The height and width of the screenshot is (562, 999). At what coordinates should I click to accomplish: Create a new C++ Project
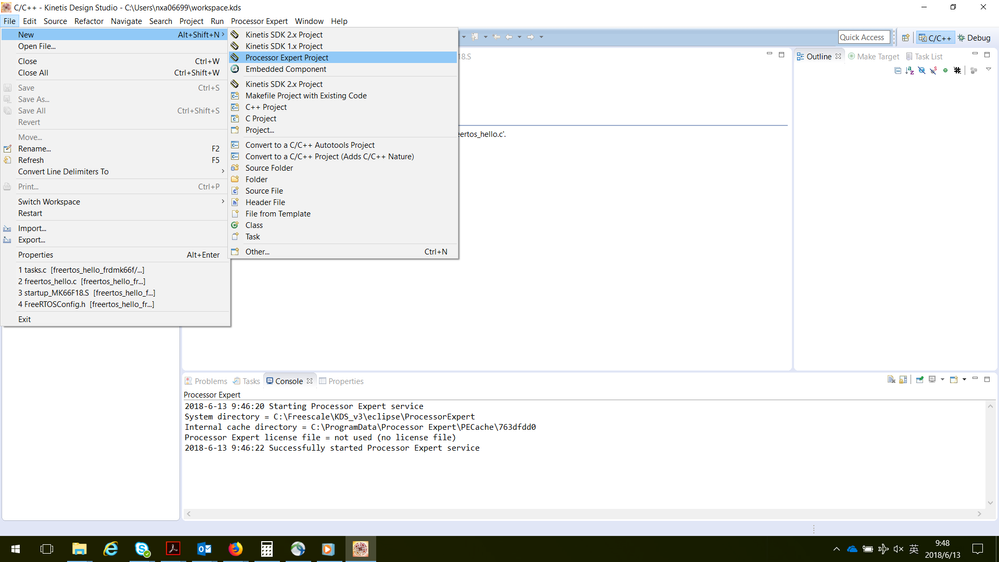coord(343,107)
